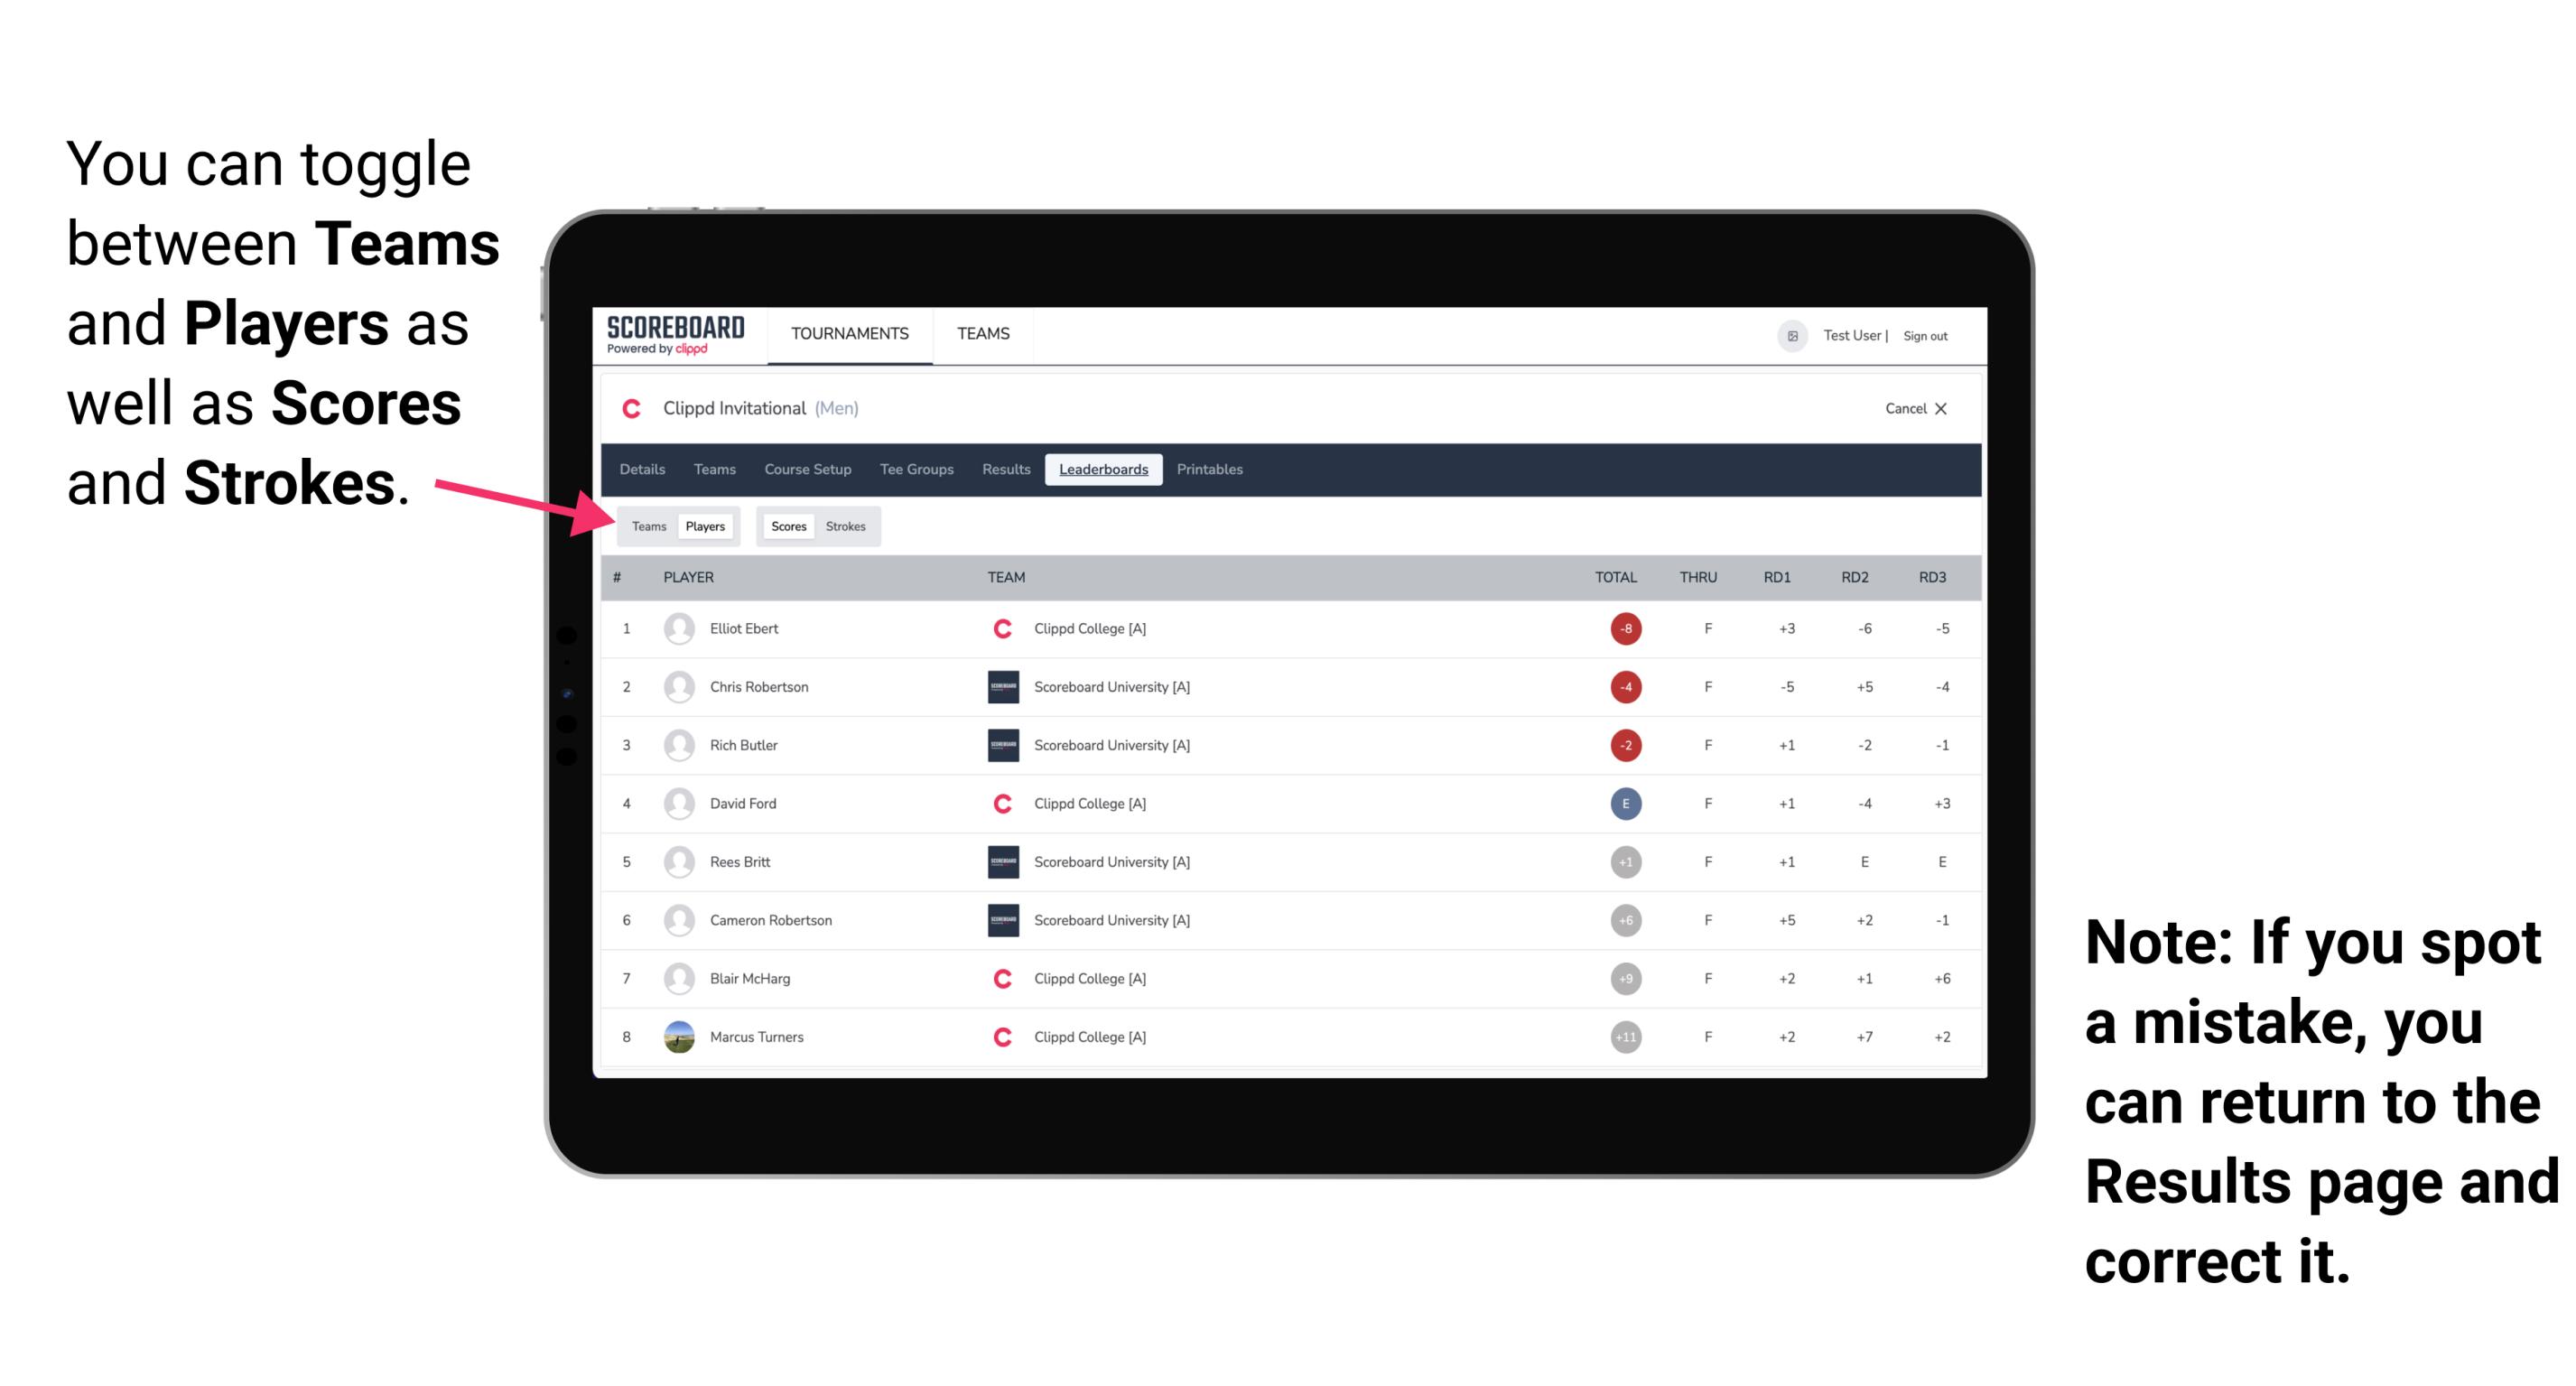This screenshot has width=2576, height=1386.
Task: Expand the Printables tab options
Action: click(1211, 470)
